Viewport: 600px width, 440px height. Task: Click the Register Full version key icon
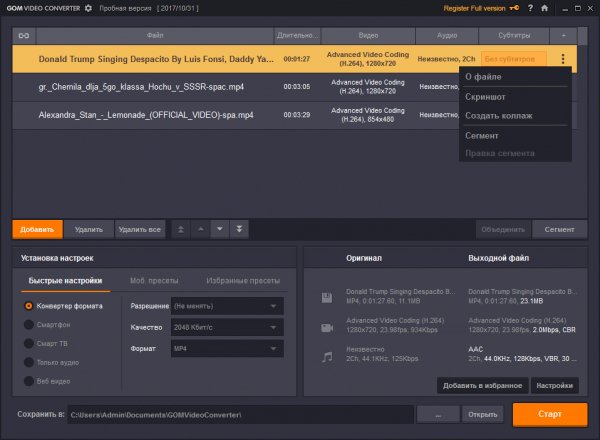click(x=514, y=8)
